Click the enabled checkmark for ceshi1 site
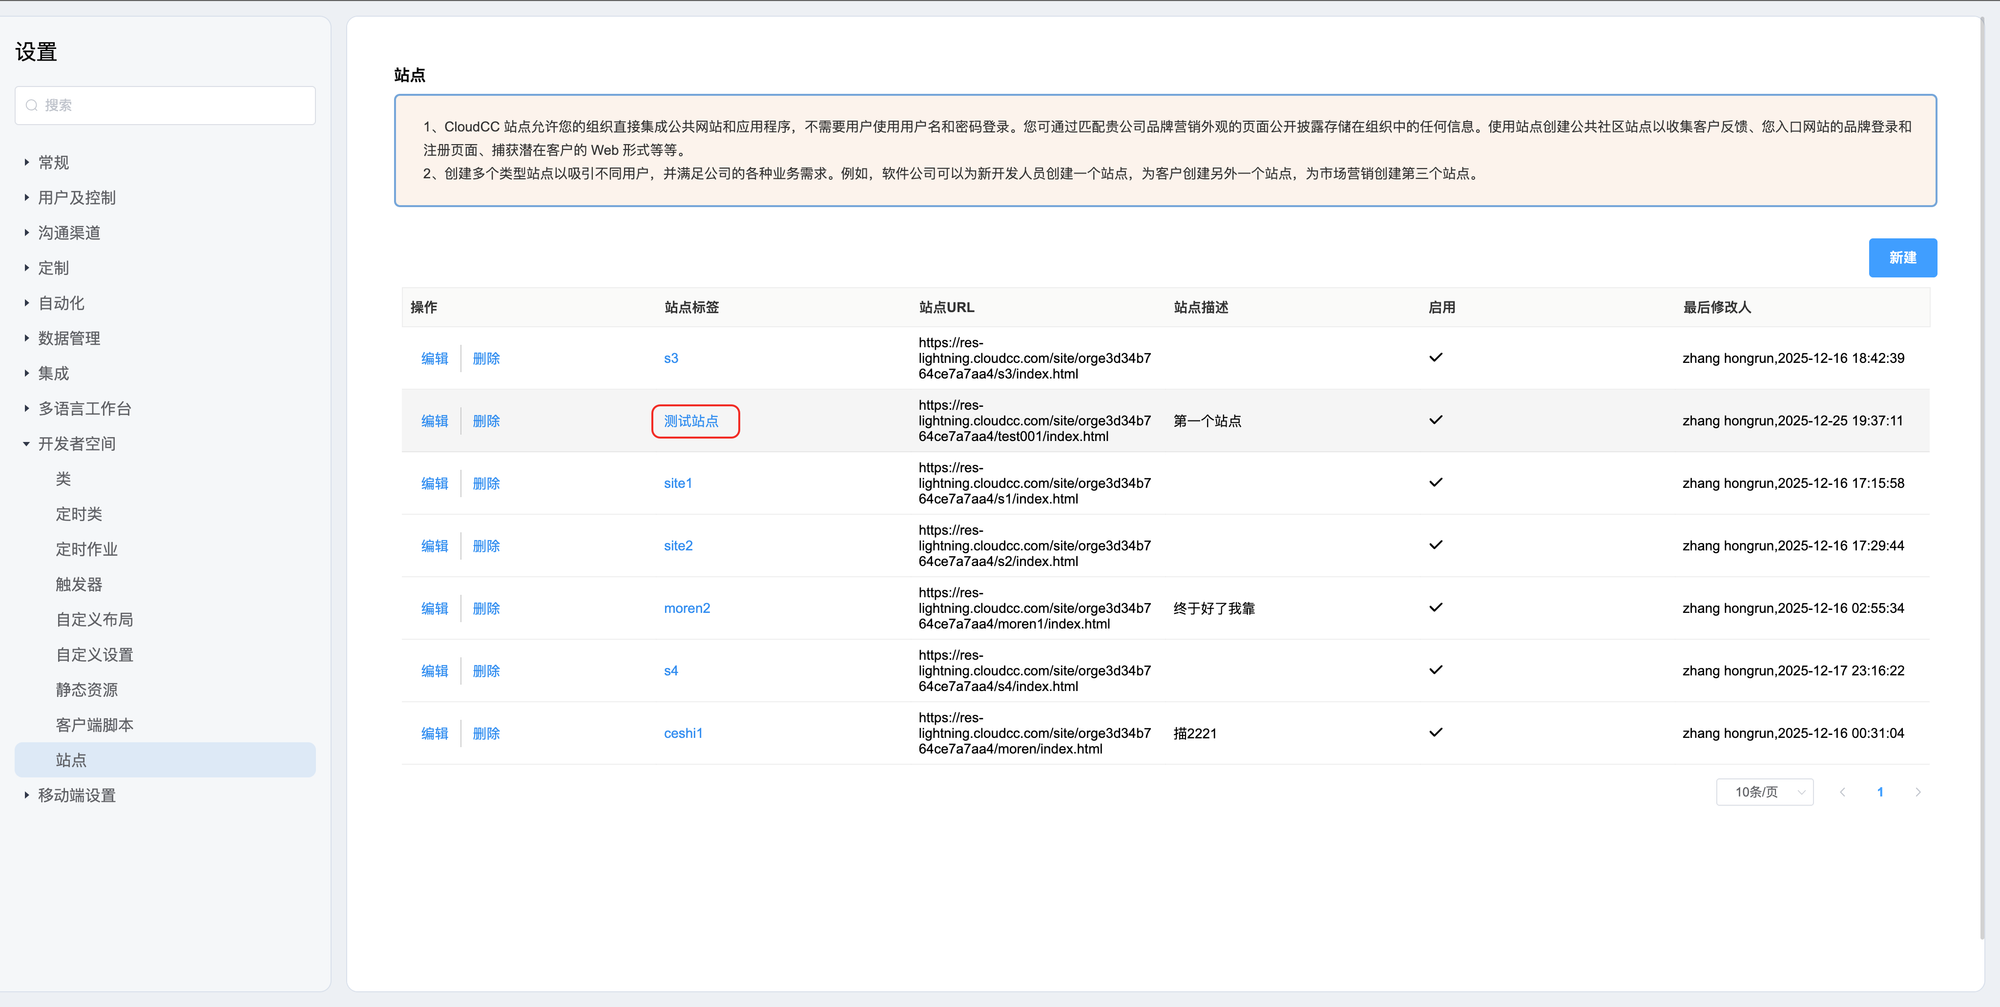This screenshot has width=2000, height=1007. pos(1435,733)
